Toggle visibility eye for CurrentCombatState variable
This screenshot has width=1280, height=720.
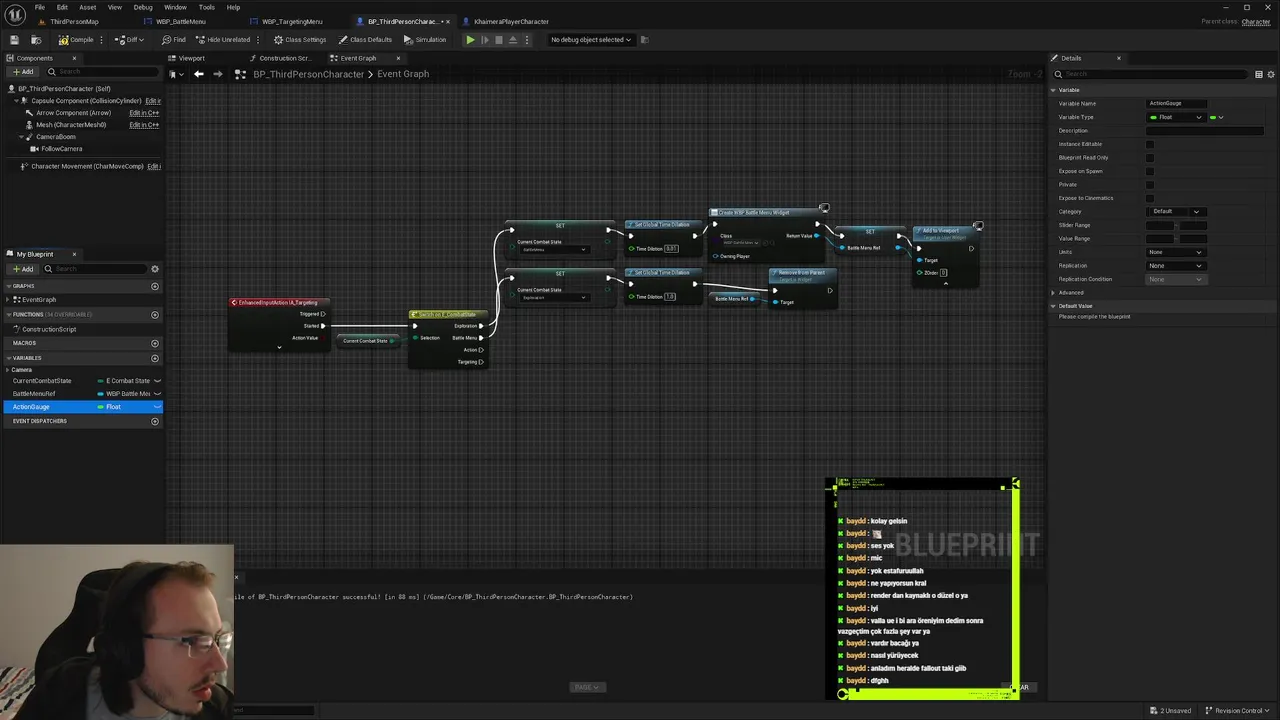[157, 381]
